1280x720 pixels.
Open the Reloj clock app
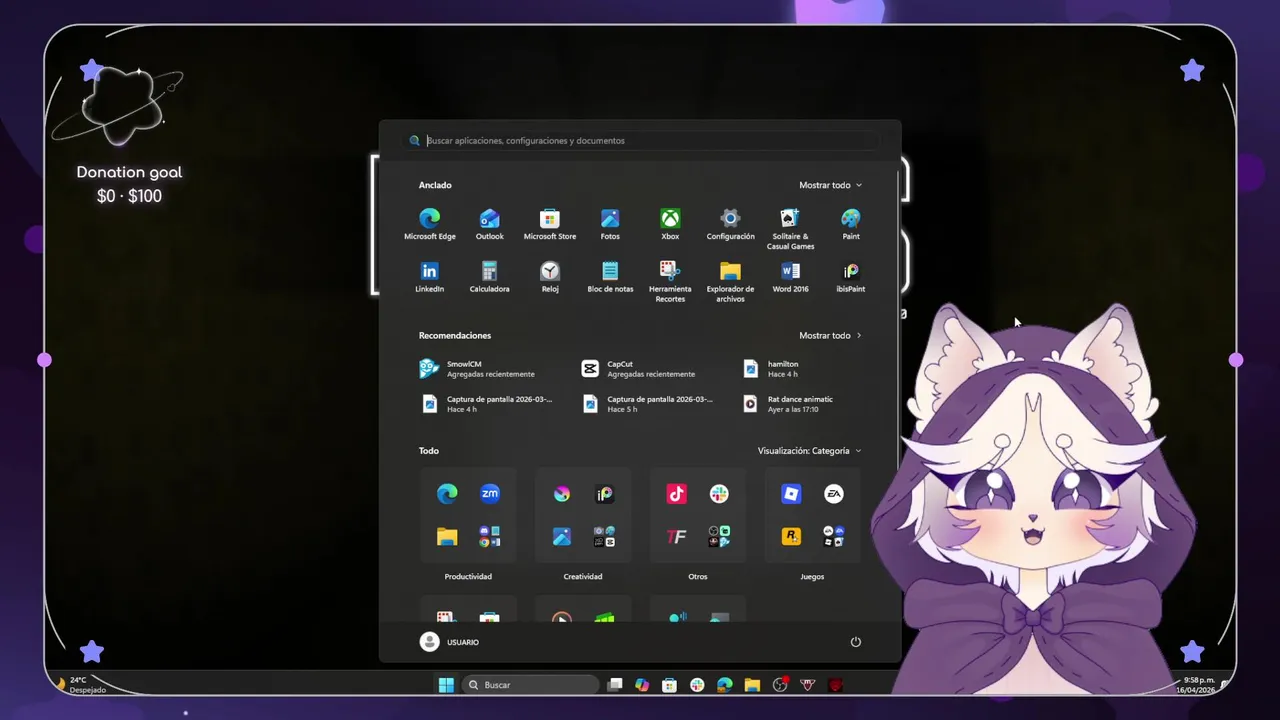tap(550, 277)
